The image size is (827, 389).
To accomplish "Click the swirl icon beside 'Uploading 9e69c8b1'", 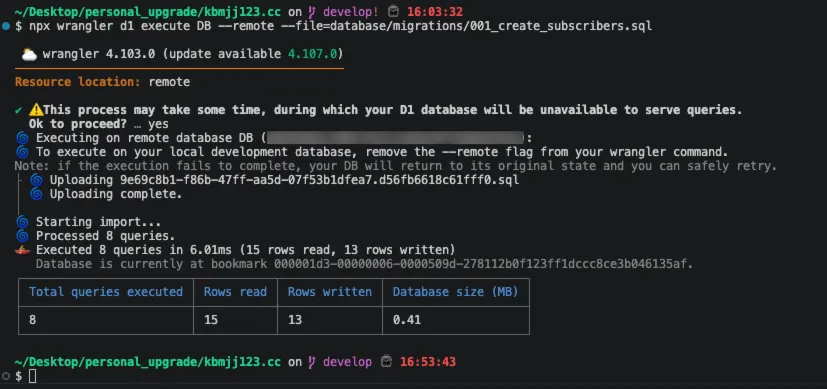I will click(x=36, y=180).
